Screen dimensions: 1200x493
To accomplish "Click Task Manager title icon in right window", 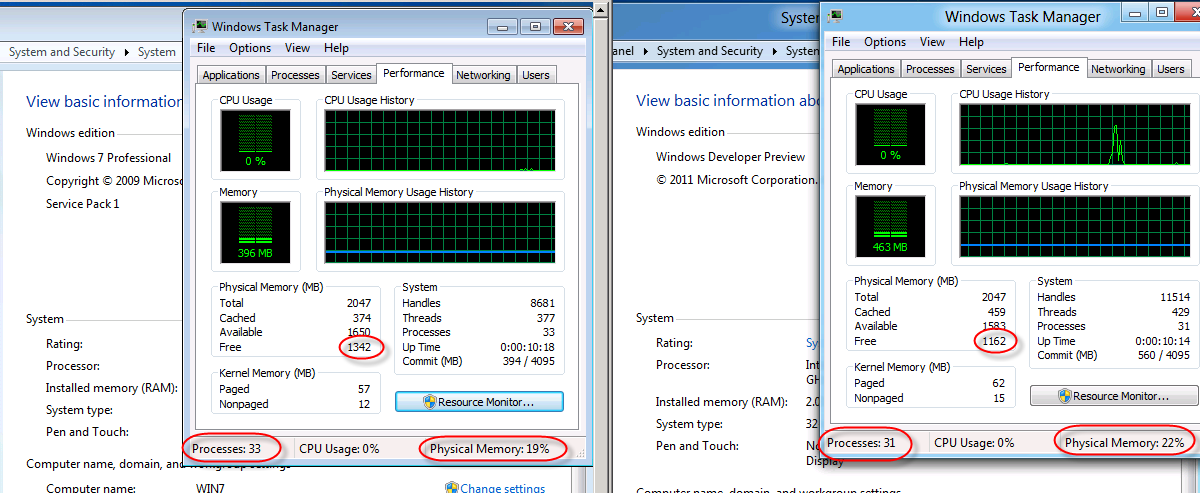I will (x=835, y=15).
